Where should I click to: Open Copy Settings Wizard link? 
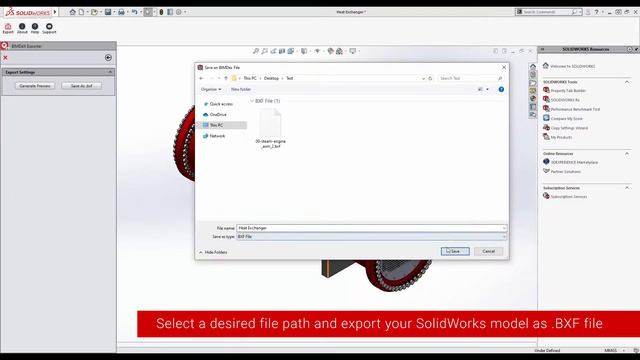[569, 128]
